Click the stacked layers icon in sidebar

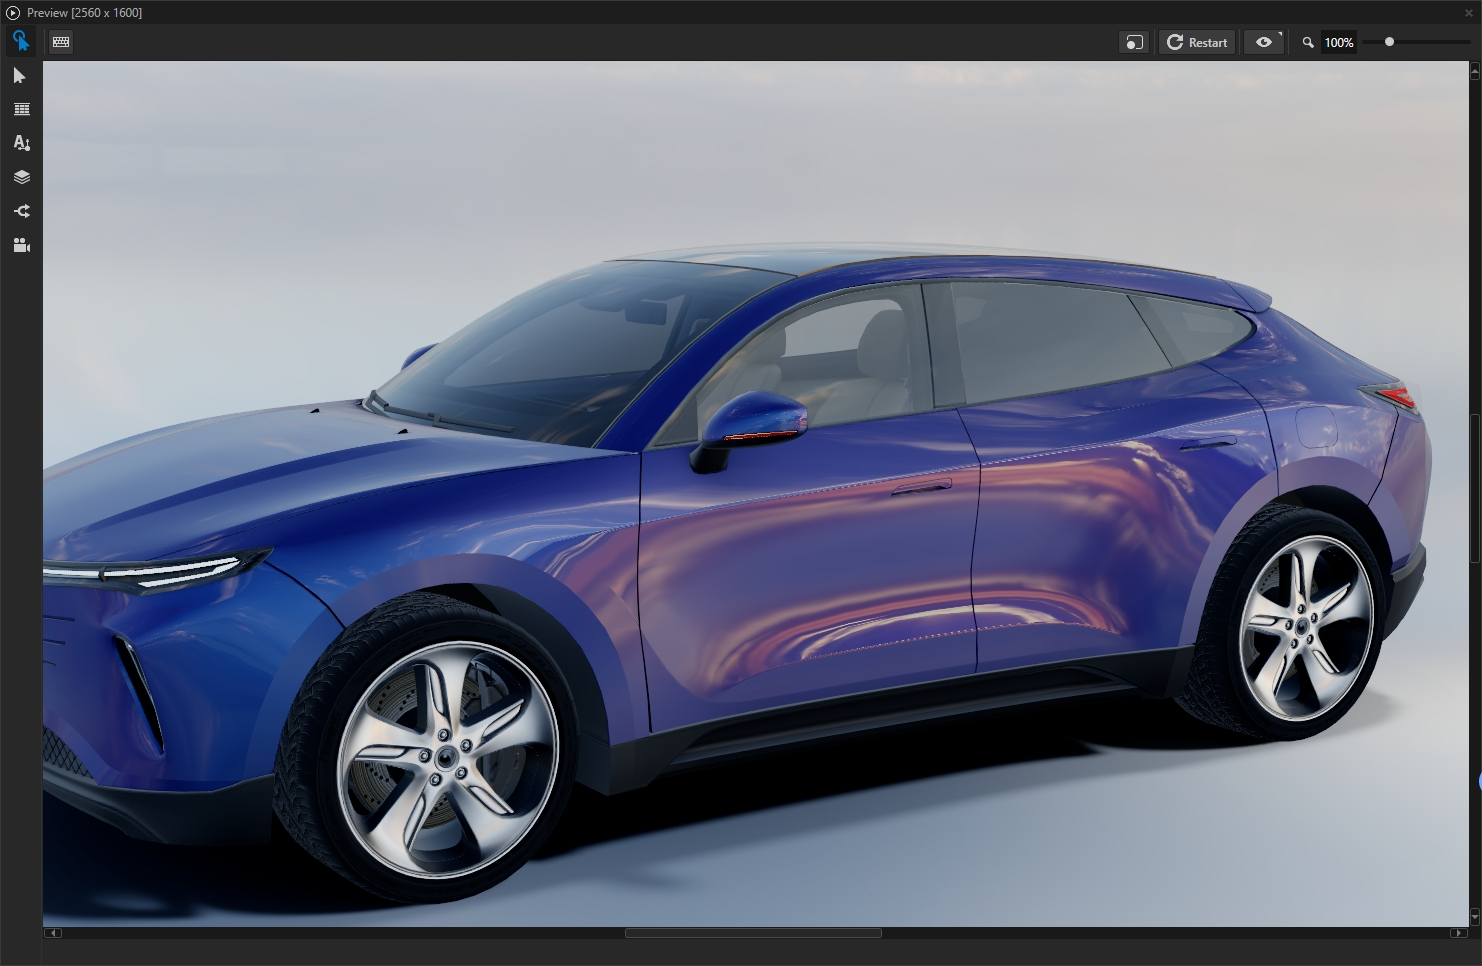pyautogui.click(x=21, y=177)
